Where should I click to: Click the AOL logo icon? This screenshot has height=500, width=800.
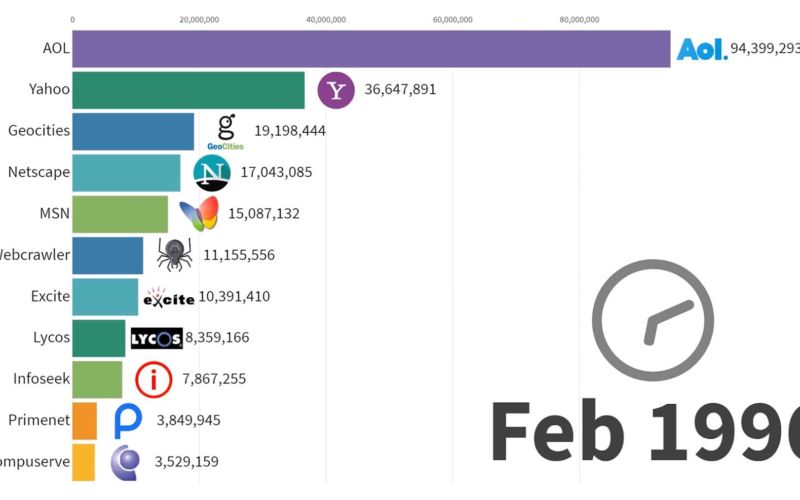(702, 49)
